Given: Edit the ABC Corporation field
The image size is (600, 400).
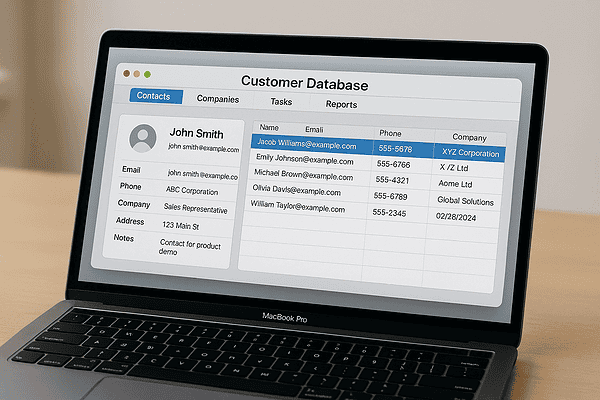Looking at the screenshot, I should pos(192,191).
